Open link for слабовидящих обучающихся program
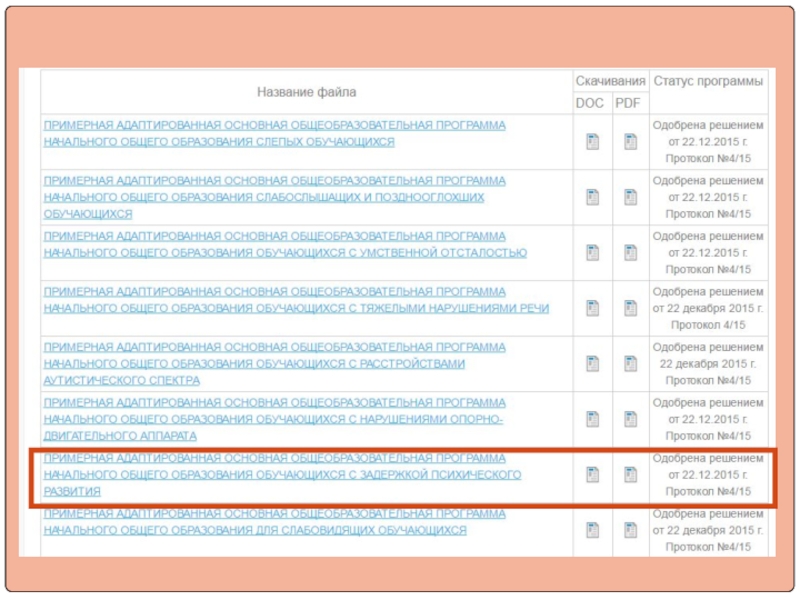Image resolution: width=800 pixels, height=600 pixels. [x=274, y=522]
